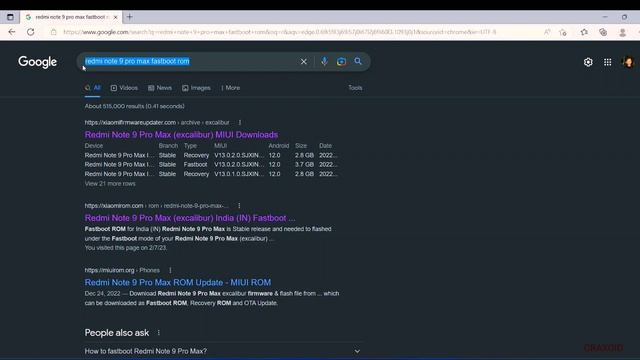This screenshot has width=640, height=360.
Task: Open the Google apps grid
Action: (608, 62)
